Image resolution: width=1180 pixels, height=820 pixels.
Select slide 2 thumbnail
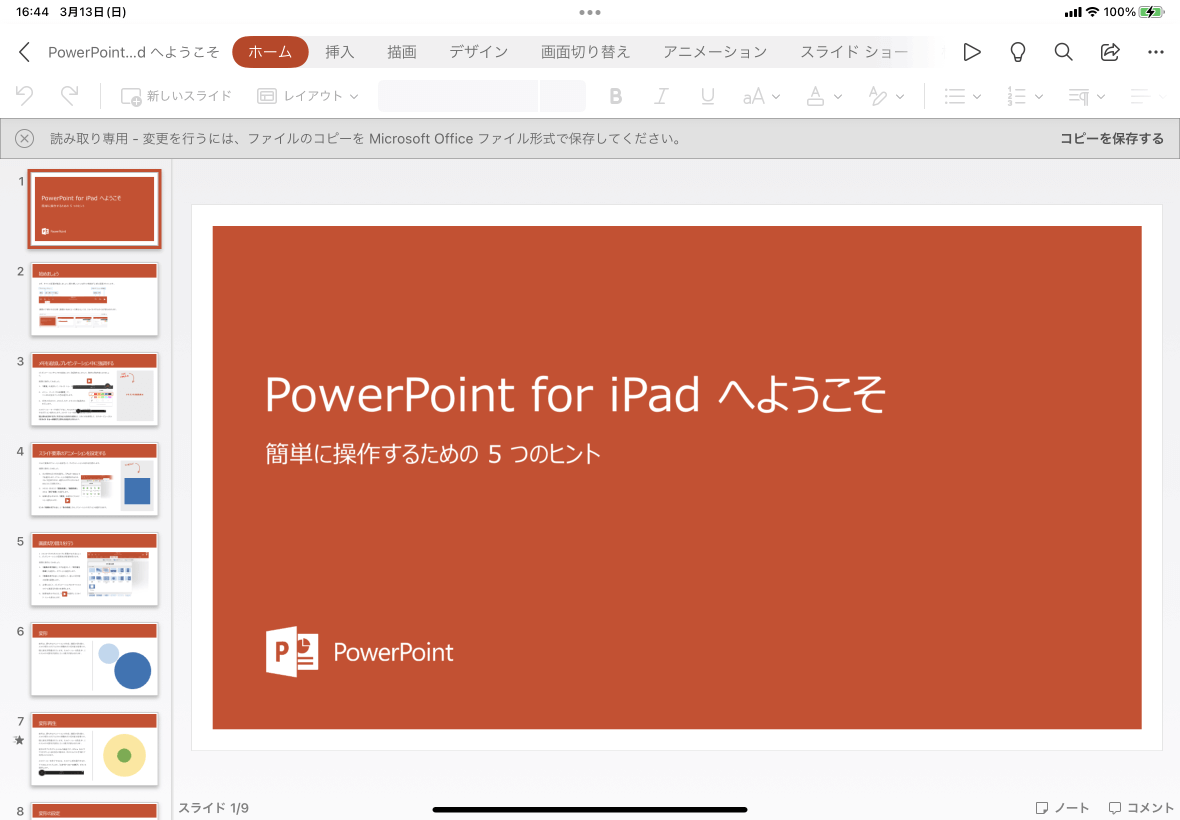click(x=94, y=299)
